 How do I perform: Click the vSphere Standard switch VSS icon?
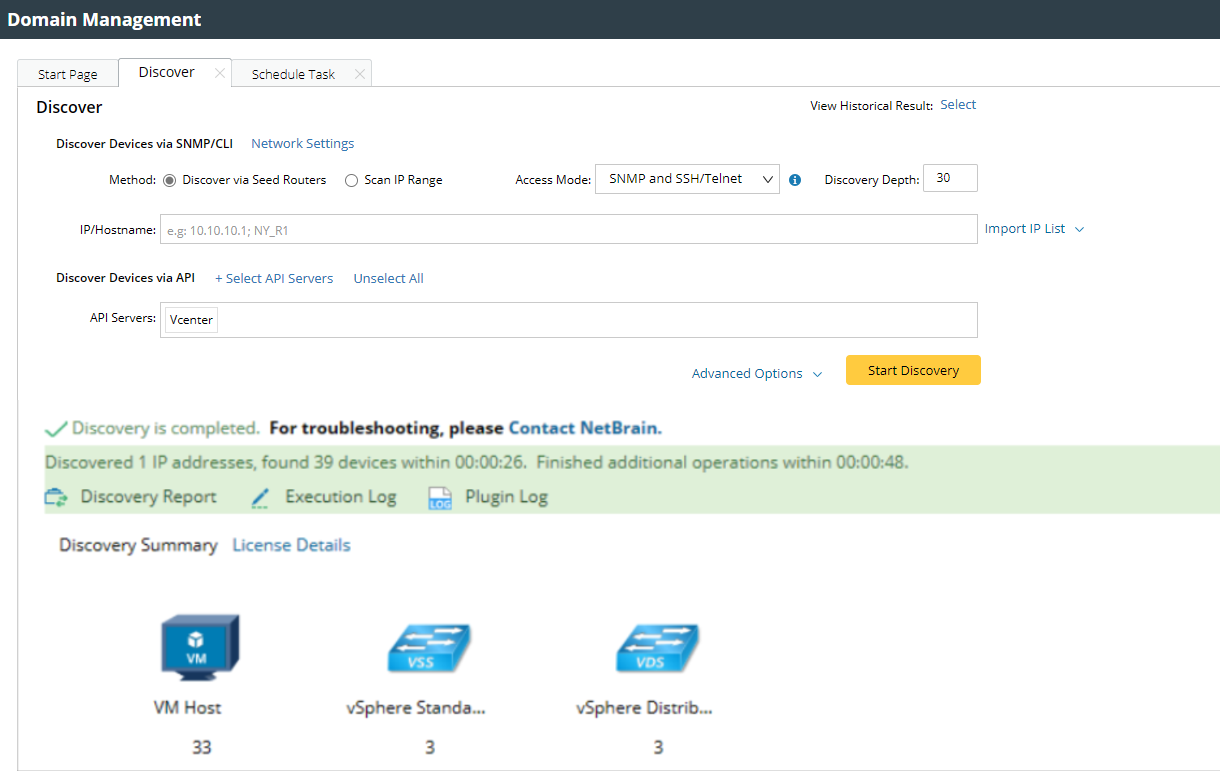429,650
